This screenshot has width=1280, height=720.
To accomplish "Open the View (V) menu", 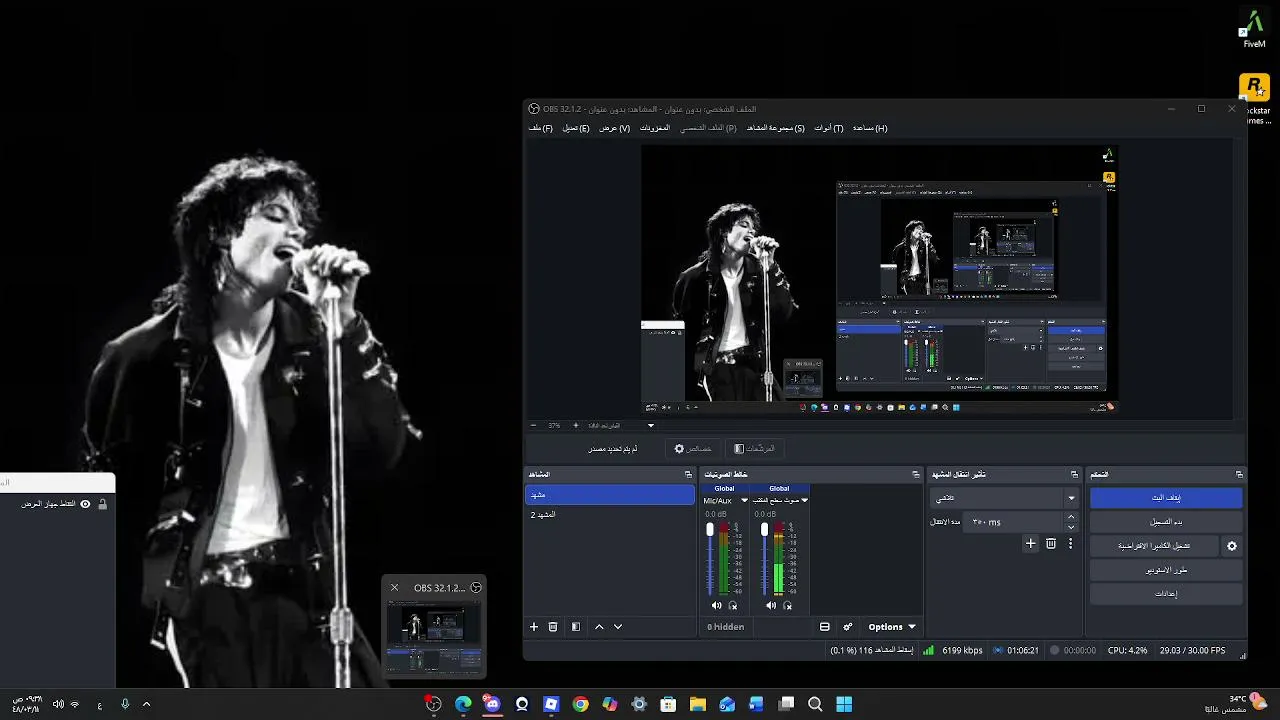I will coord(615,128).
